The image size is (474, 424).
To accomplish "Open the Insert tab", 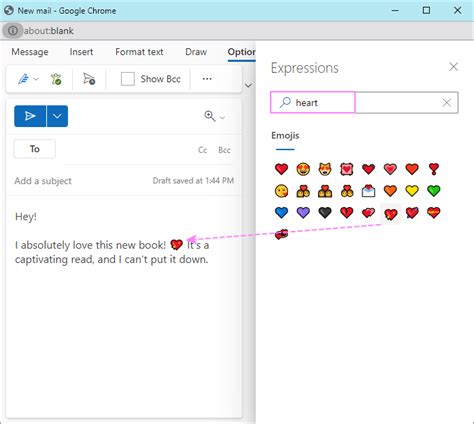I will pos(81,52).
